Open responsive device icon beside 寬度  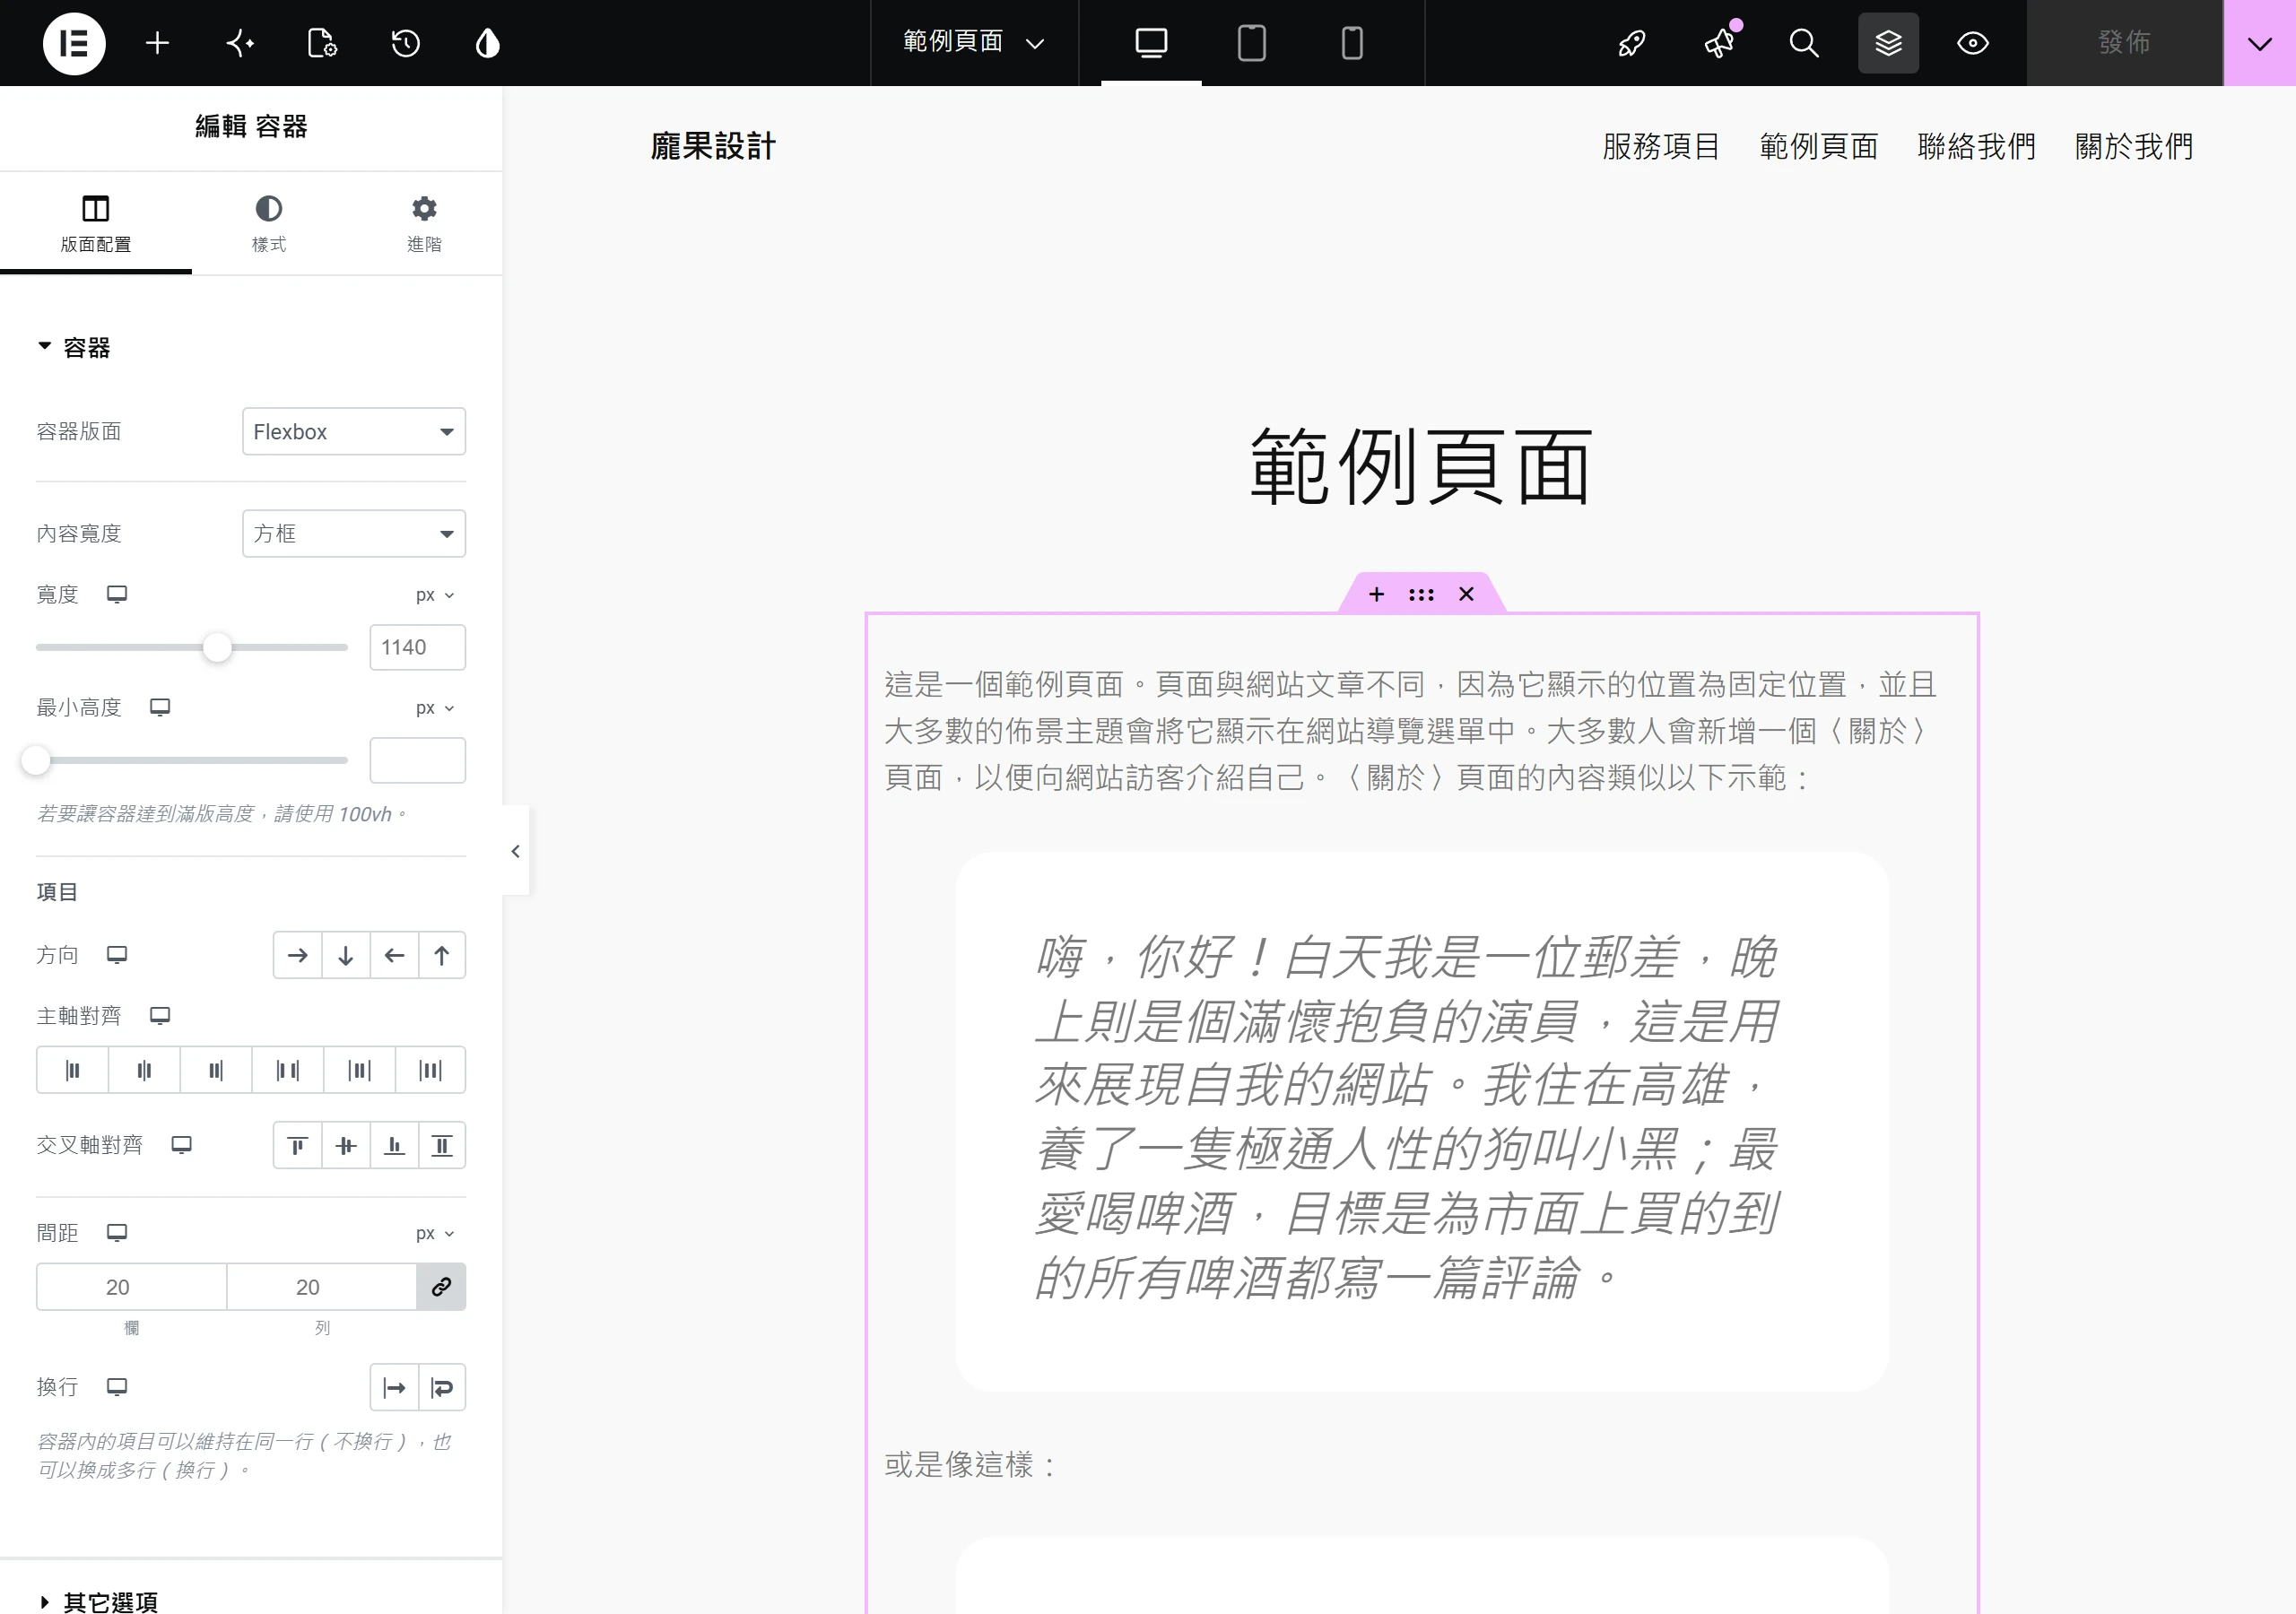[x=117, y=594]
